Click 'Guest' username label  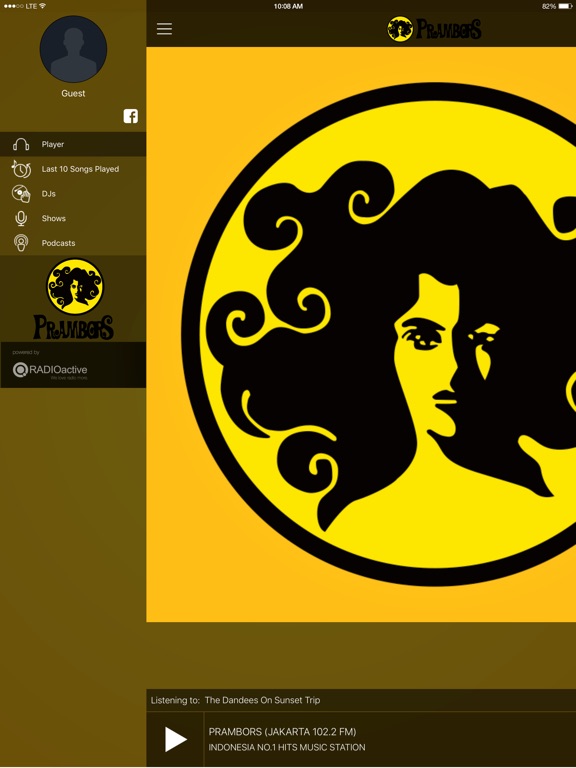pyautogui.click(x=73, y=93)
